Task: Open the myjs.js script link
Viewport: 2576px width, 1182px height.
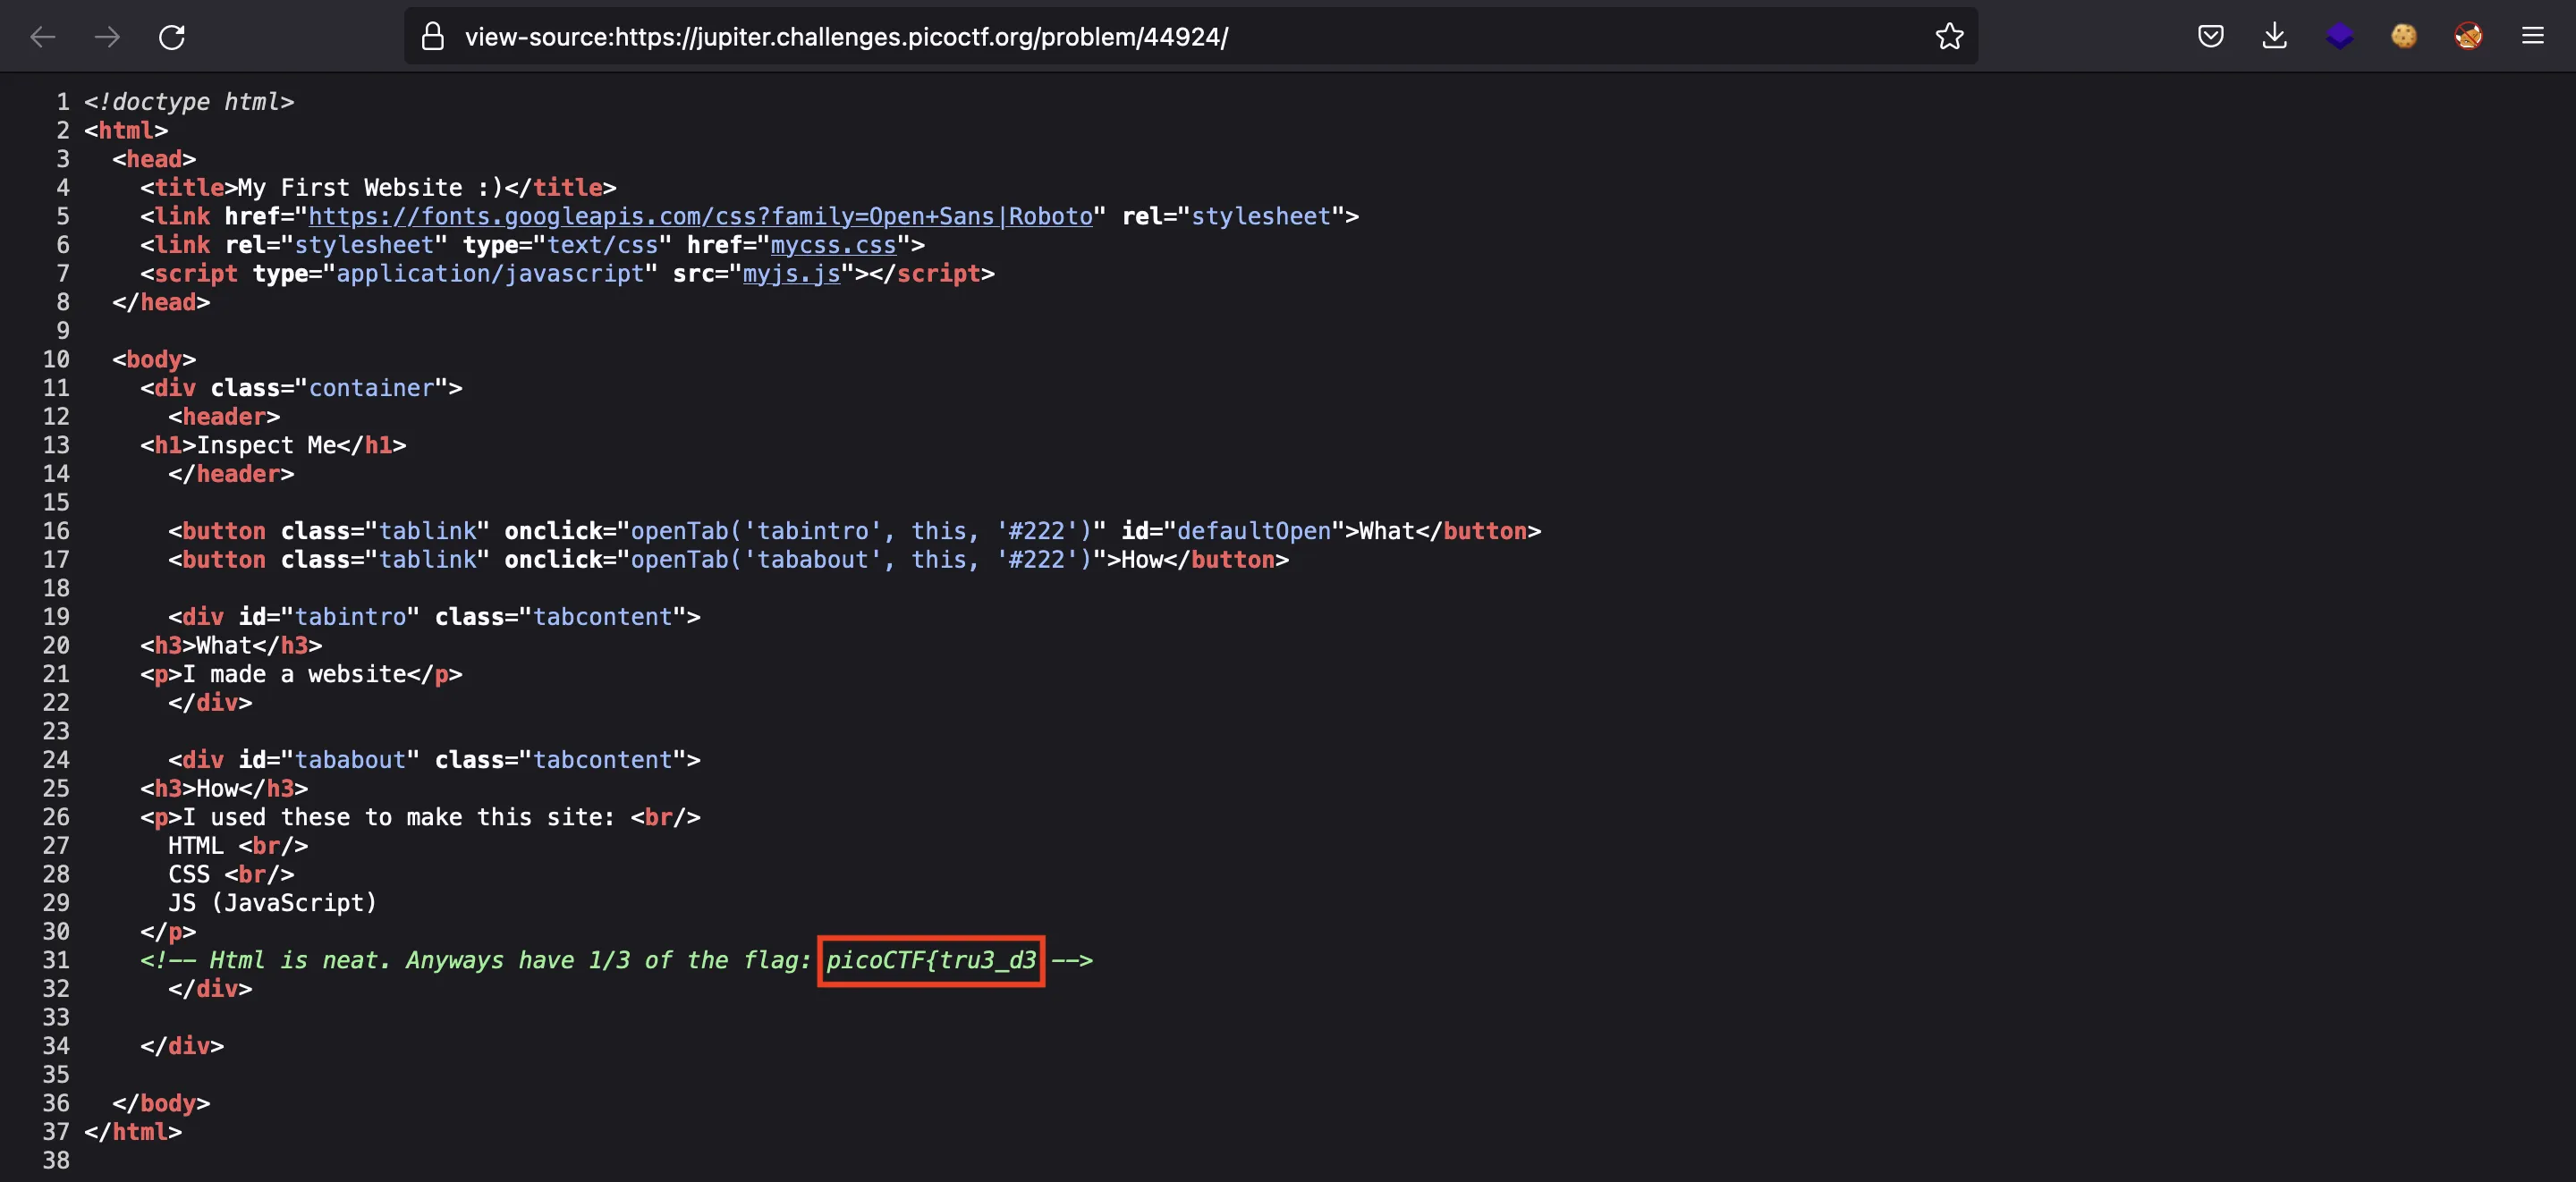Action: click(791, 273)
